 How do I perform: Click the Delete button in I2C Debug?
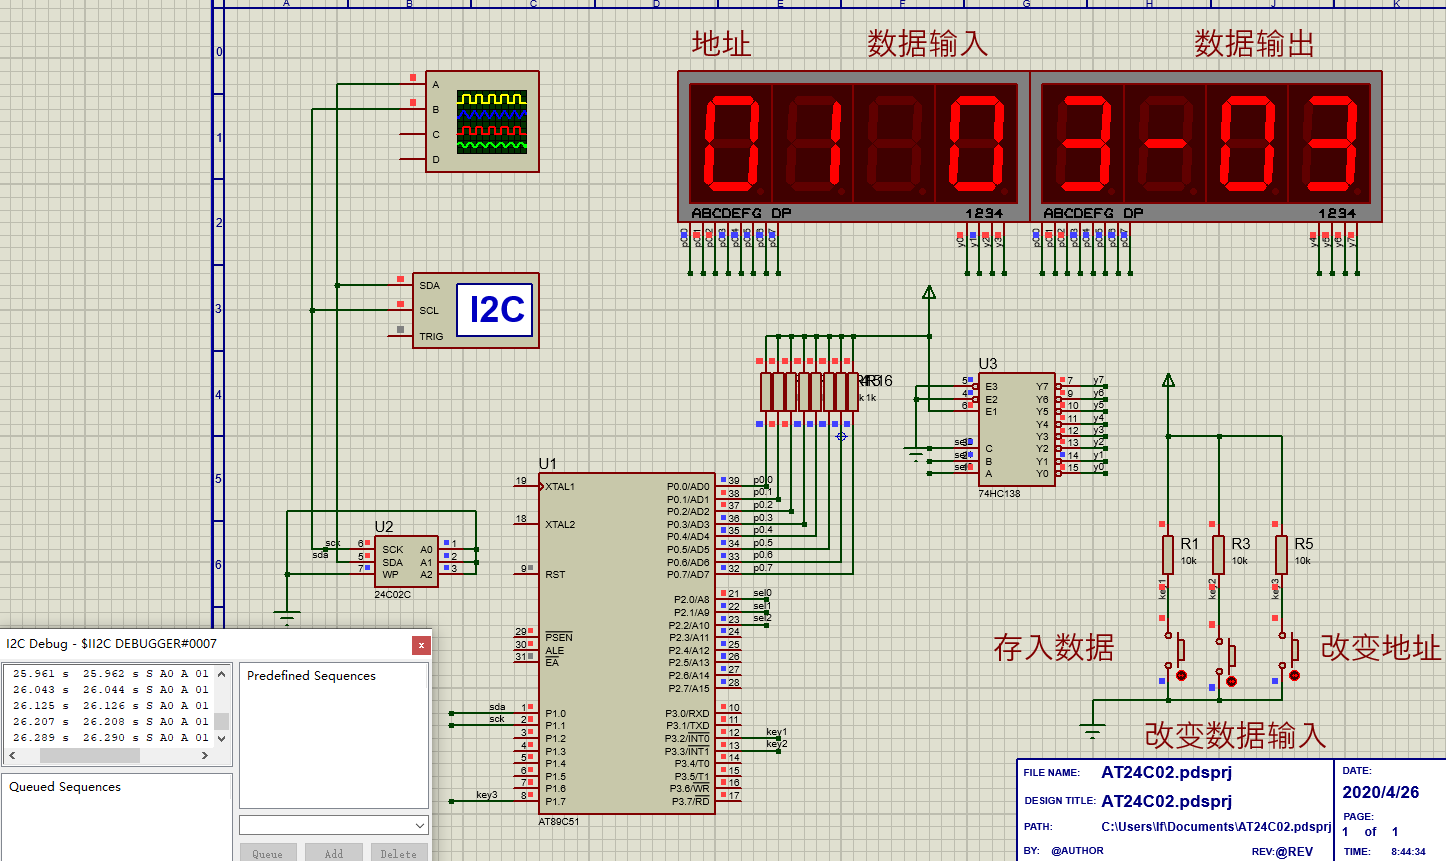click(398, 854)
